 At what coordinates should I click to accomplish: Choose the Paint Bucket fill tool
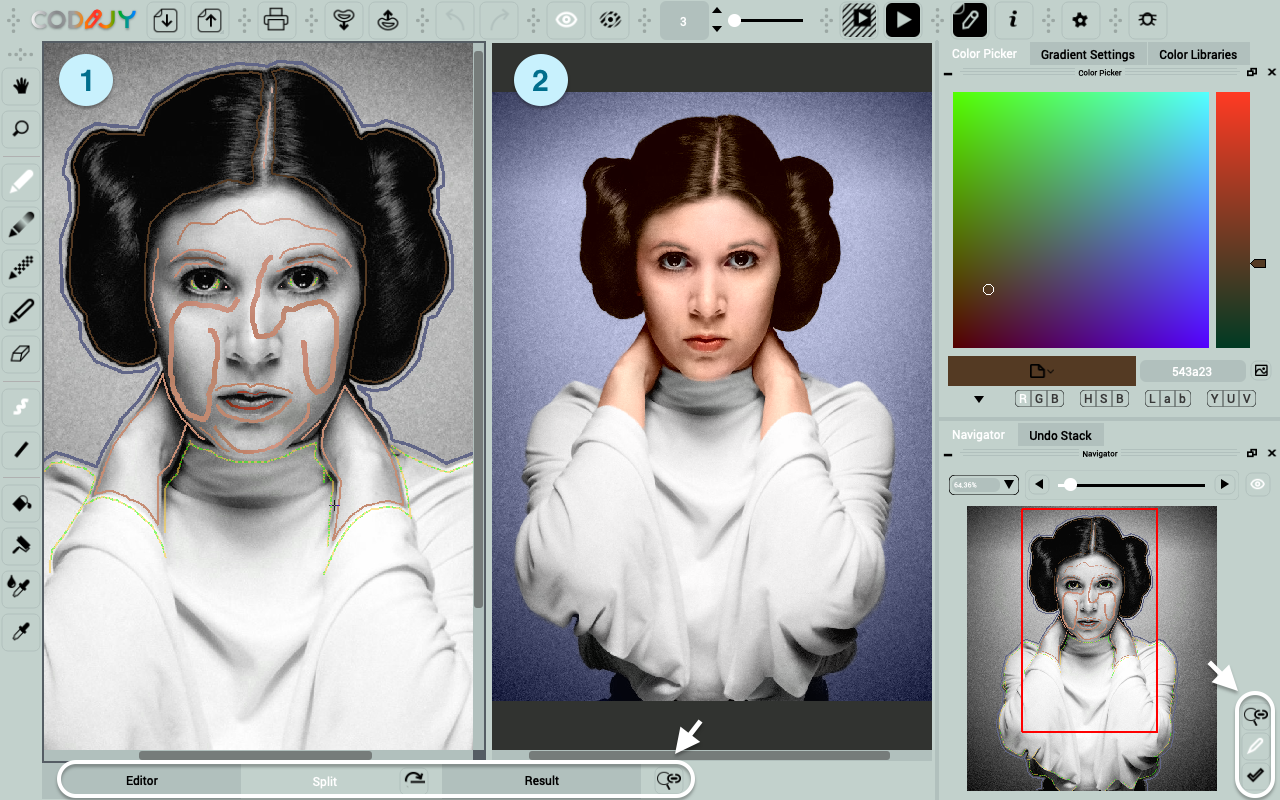click(x=21, y=502)
